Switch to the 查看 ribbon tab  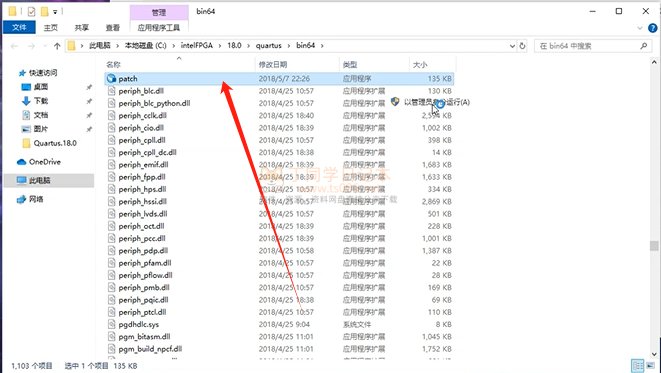pos(113,27)
